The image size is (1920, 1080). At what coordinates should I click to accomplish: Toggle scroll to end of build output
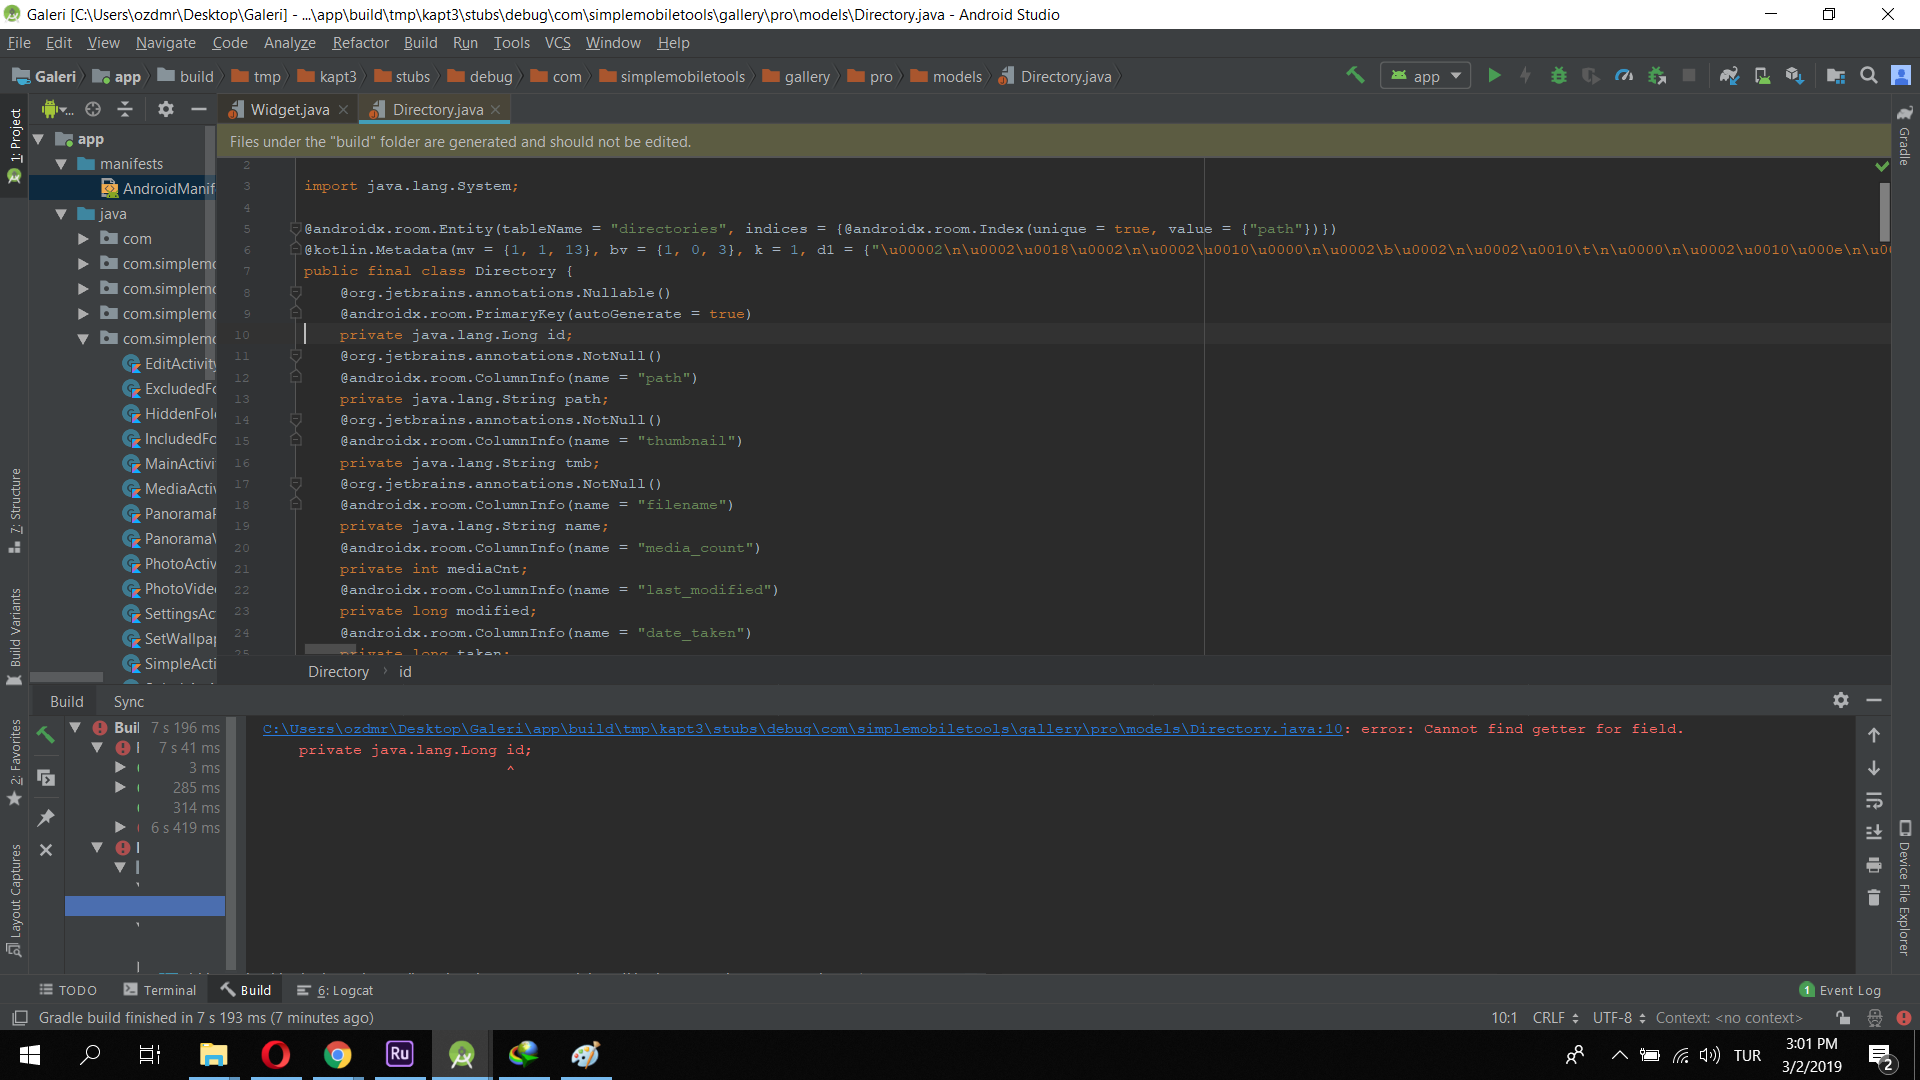click(x=1874, y=833)
